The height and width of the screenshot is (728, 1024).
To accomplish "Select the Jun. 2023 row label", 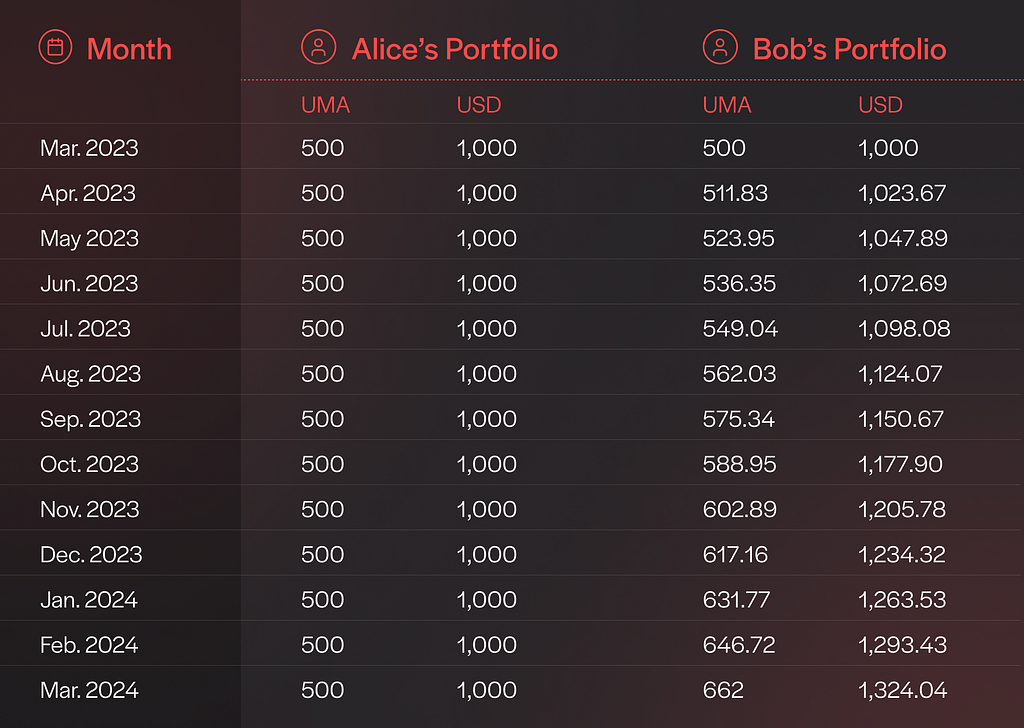I will pos(89,283).
